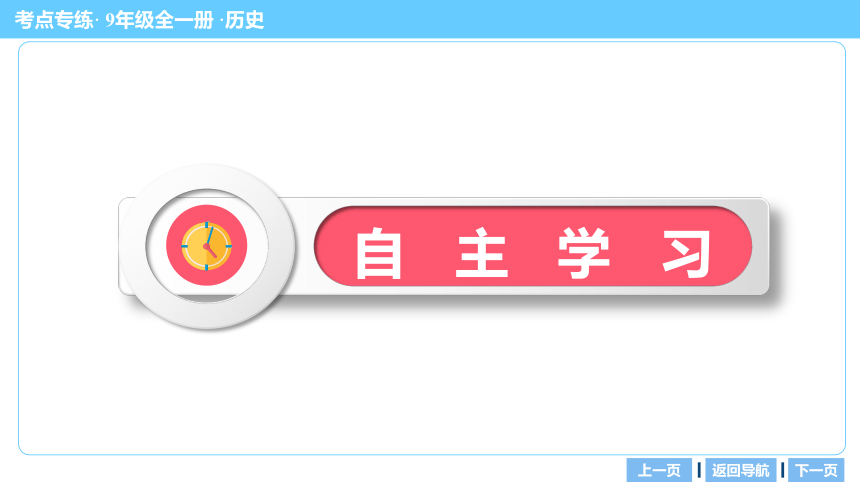Click the gray plate's right end beyond the banner

click(760, 246)
